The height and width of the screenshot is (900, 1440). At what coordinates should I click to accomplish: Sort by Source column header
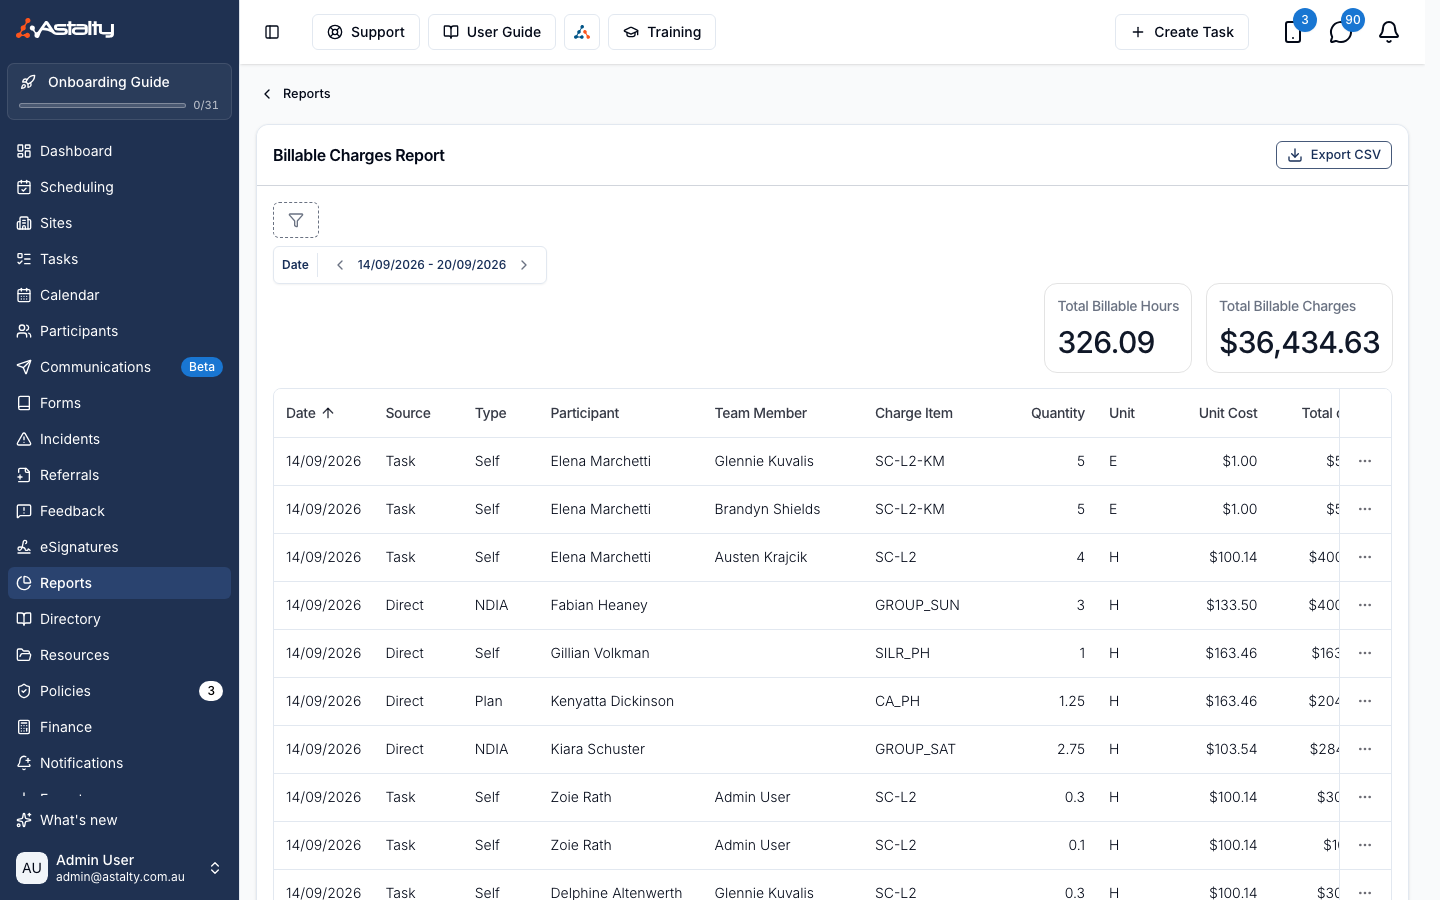[408, 413]
